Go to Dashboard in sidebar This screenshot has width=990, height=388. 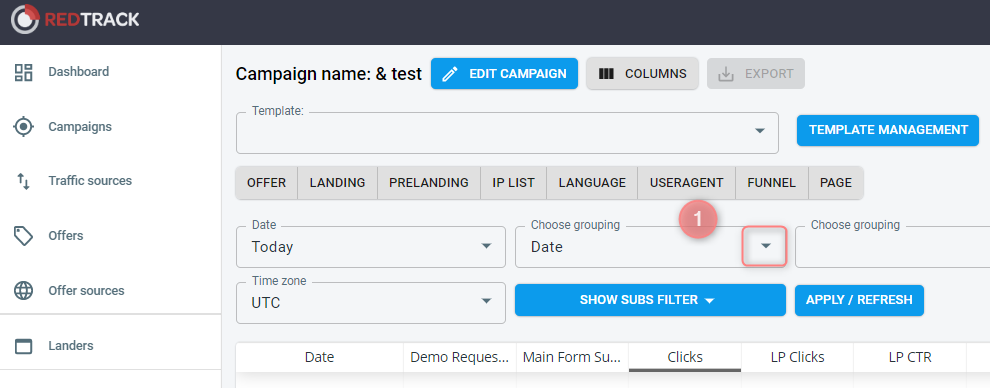pyautogui.click(x=79, y=72)
